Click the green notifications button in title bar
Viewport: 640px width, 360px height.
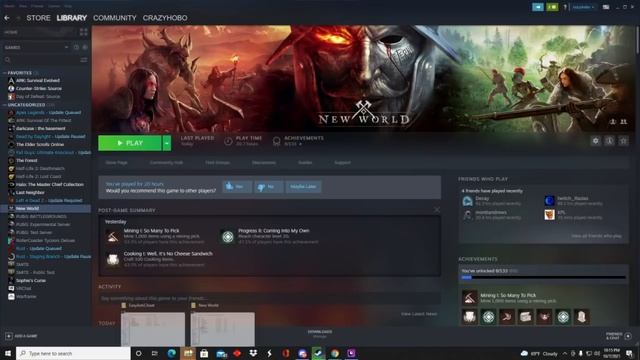click(552, 7)
